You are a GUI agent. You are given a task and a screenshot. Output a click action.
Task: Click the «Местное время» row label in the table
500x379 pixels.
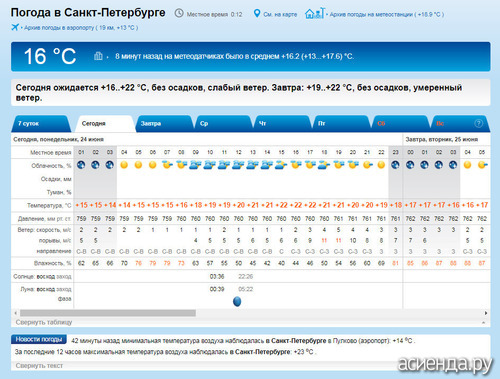[x=51, y=153]
